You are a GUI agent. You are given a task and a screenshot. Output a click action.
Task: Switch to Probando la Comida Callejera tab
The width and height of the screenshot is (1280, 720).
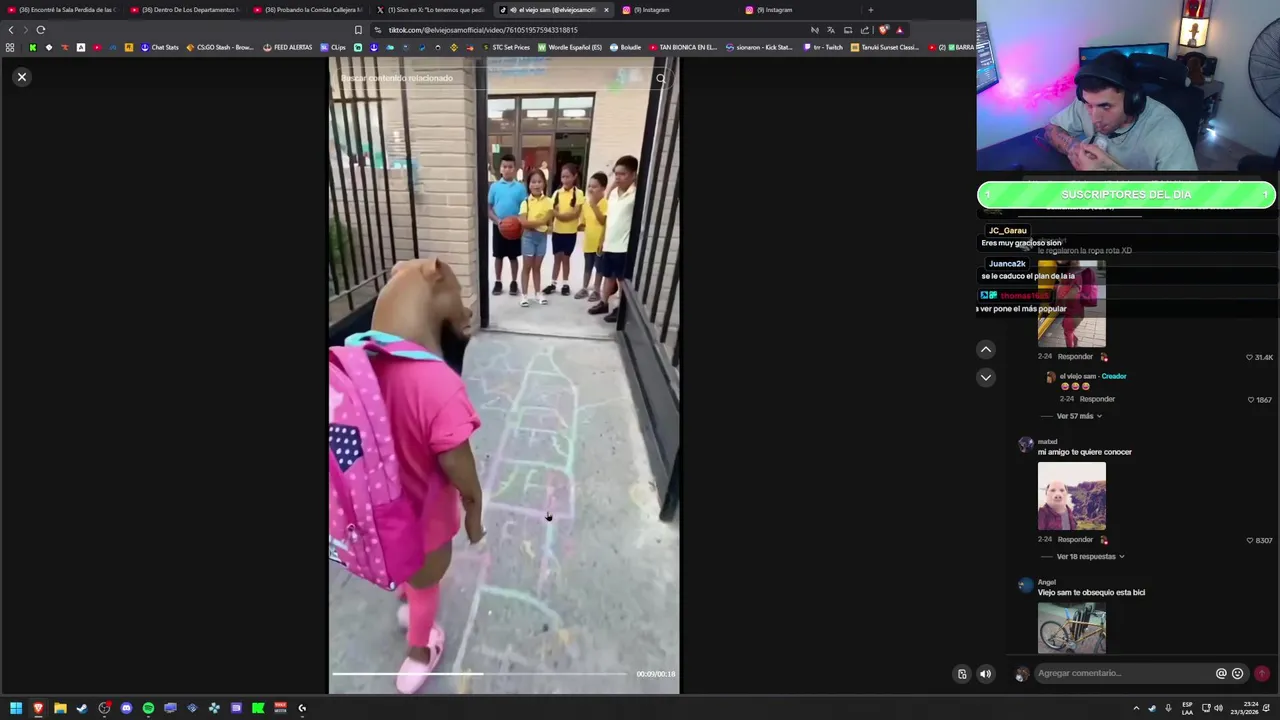pos(308,10)
